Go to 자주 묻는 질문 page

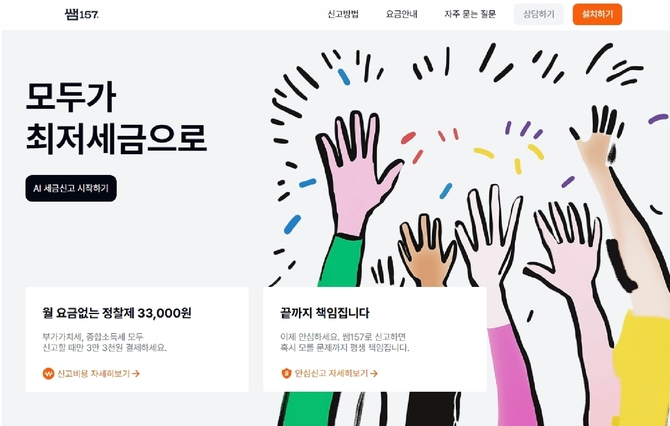(470, 14)
